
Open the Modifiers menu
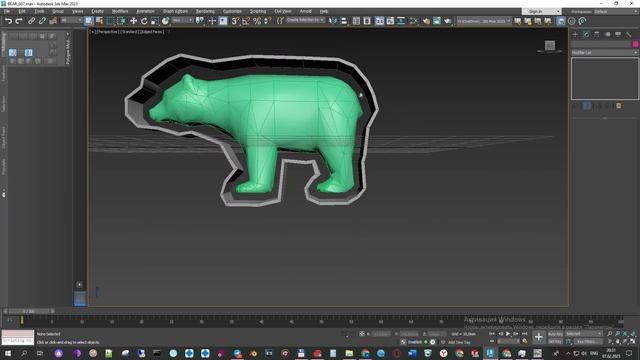tap(120, 11)
